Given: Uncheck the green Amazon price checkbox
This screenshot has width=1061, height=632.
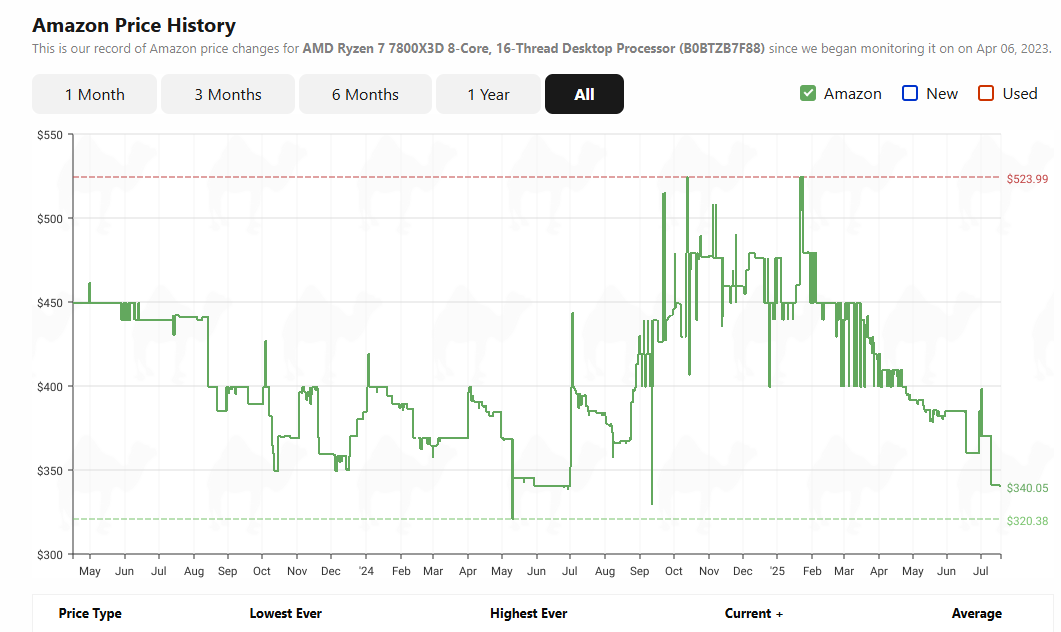Looking at the screenshot, I should (x=808, y=93).
